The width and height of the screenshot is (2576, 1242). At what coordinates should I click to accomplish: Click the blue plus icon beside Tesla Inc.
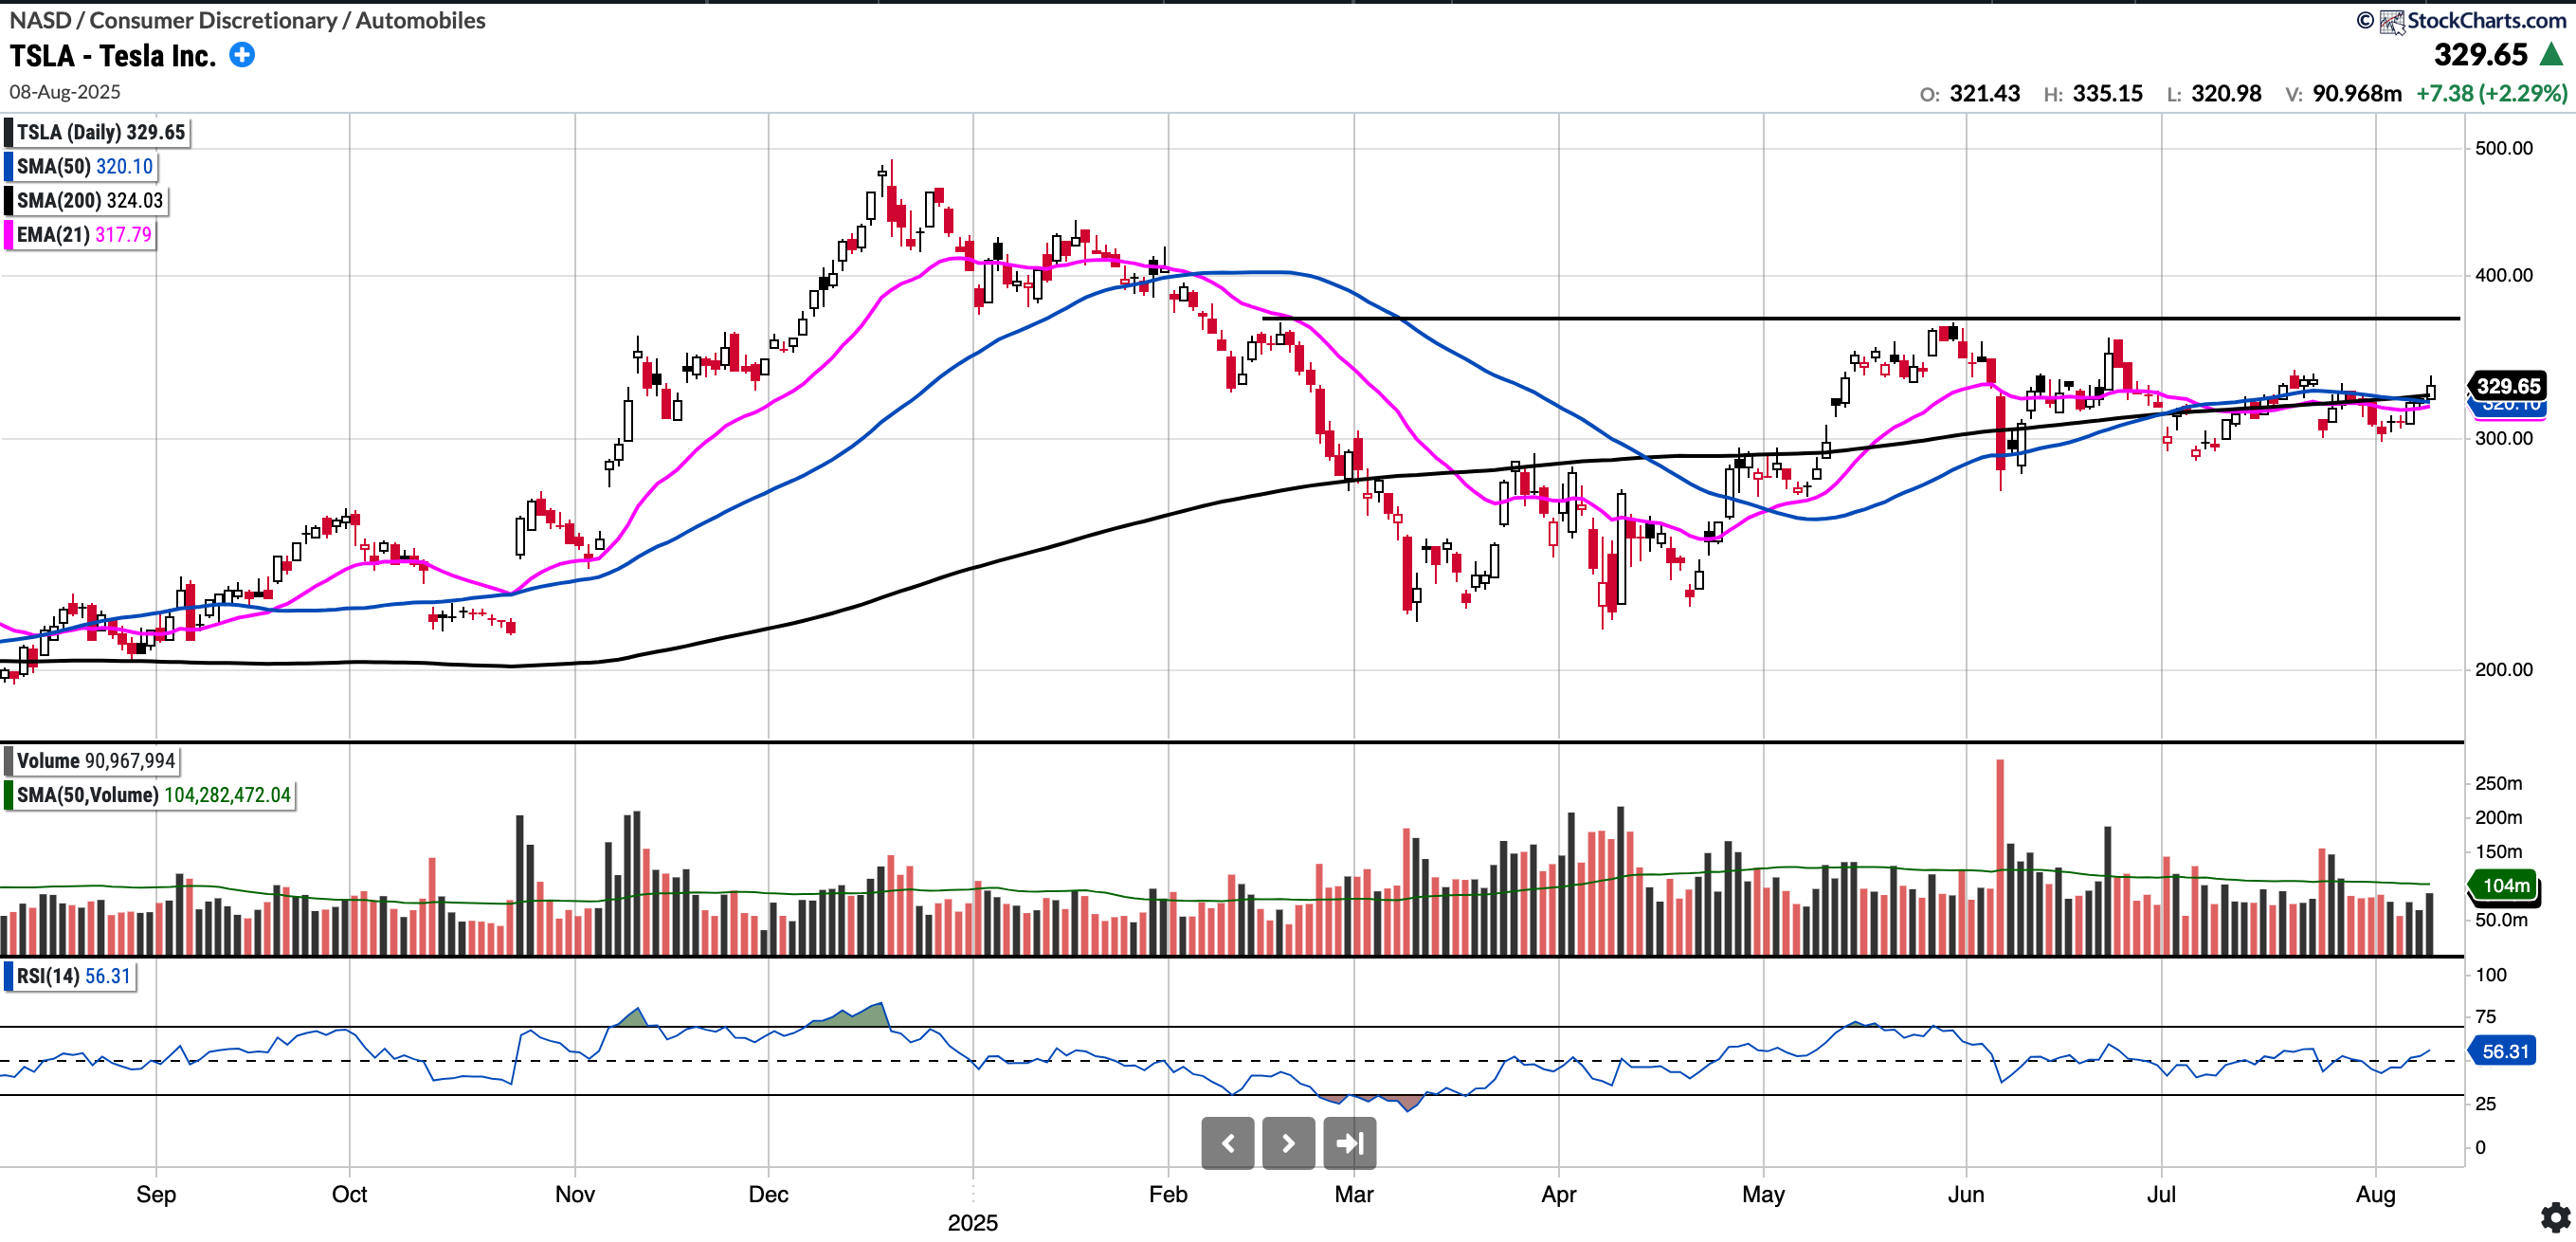[242, 55]
